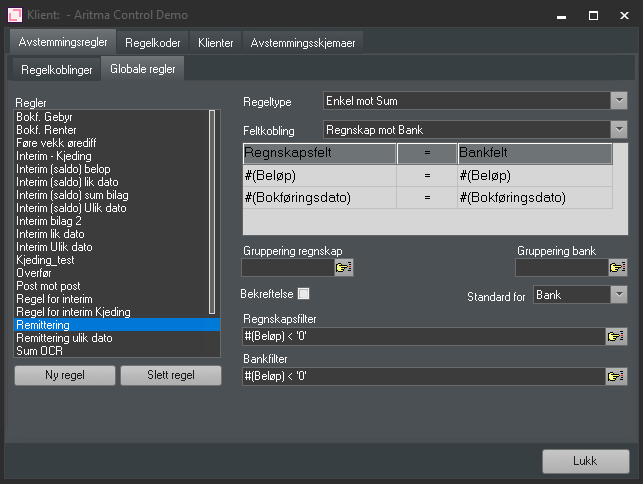Open the Klienter tab
This screenshot has height=484, width=643.
(215, 43)
